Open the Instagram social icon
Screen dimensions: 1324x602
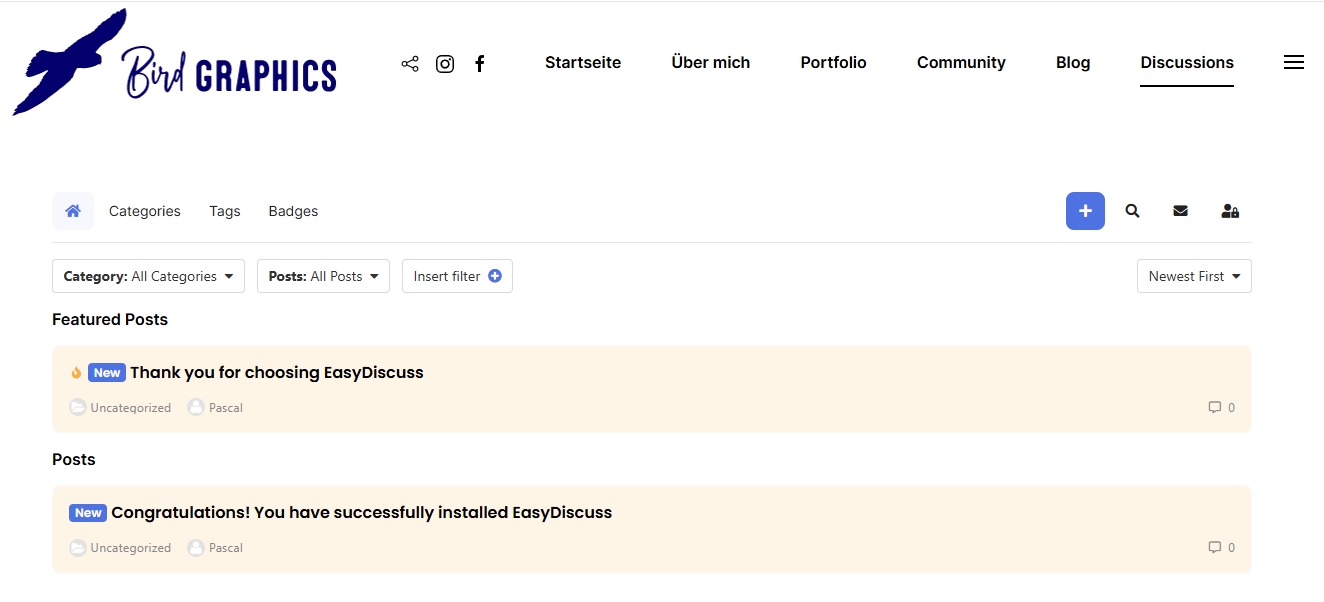click(x=445, y=64)
